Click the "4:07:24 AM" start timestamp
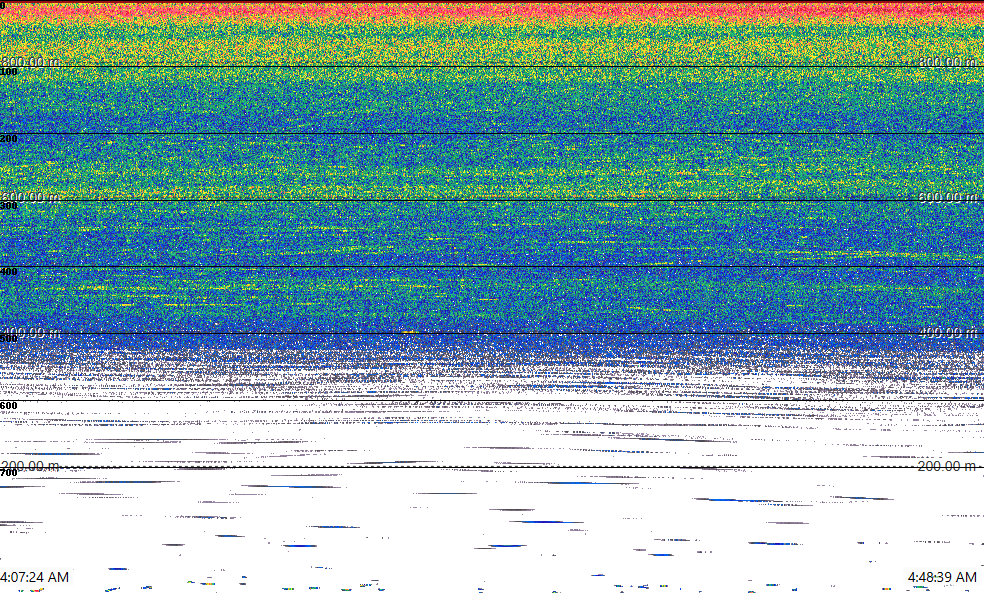 [35, 577]
